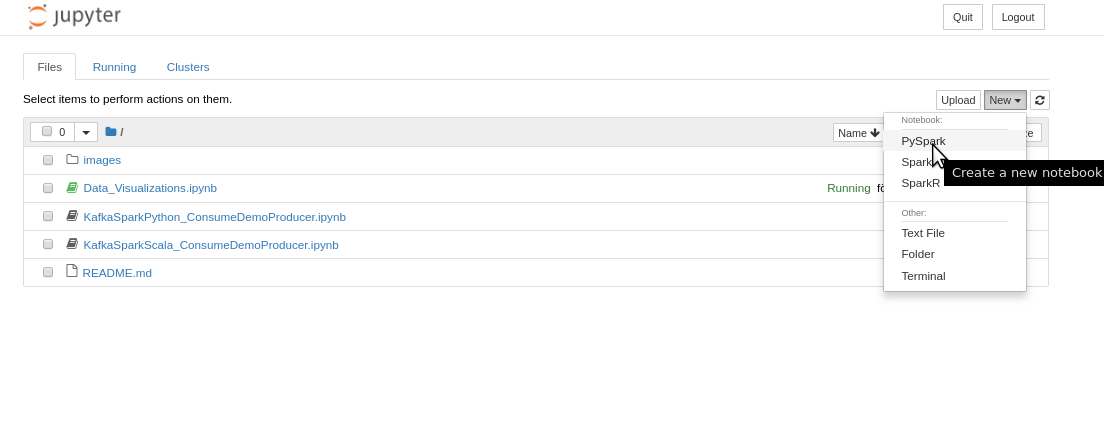Click the root folder breadcrumb icon
1104x427 pixels.
tap(111, 131)
